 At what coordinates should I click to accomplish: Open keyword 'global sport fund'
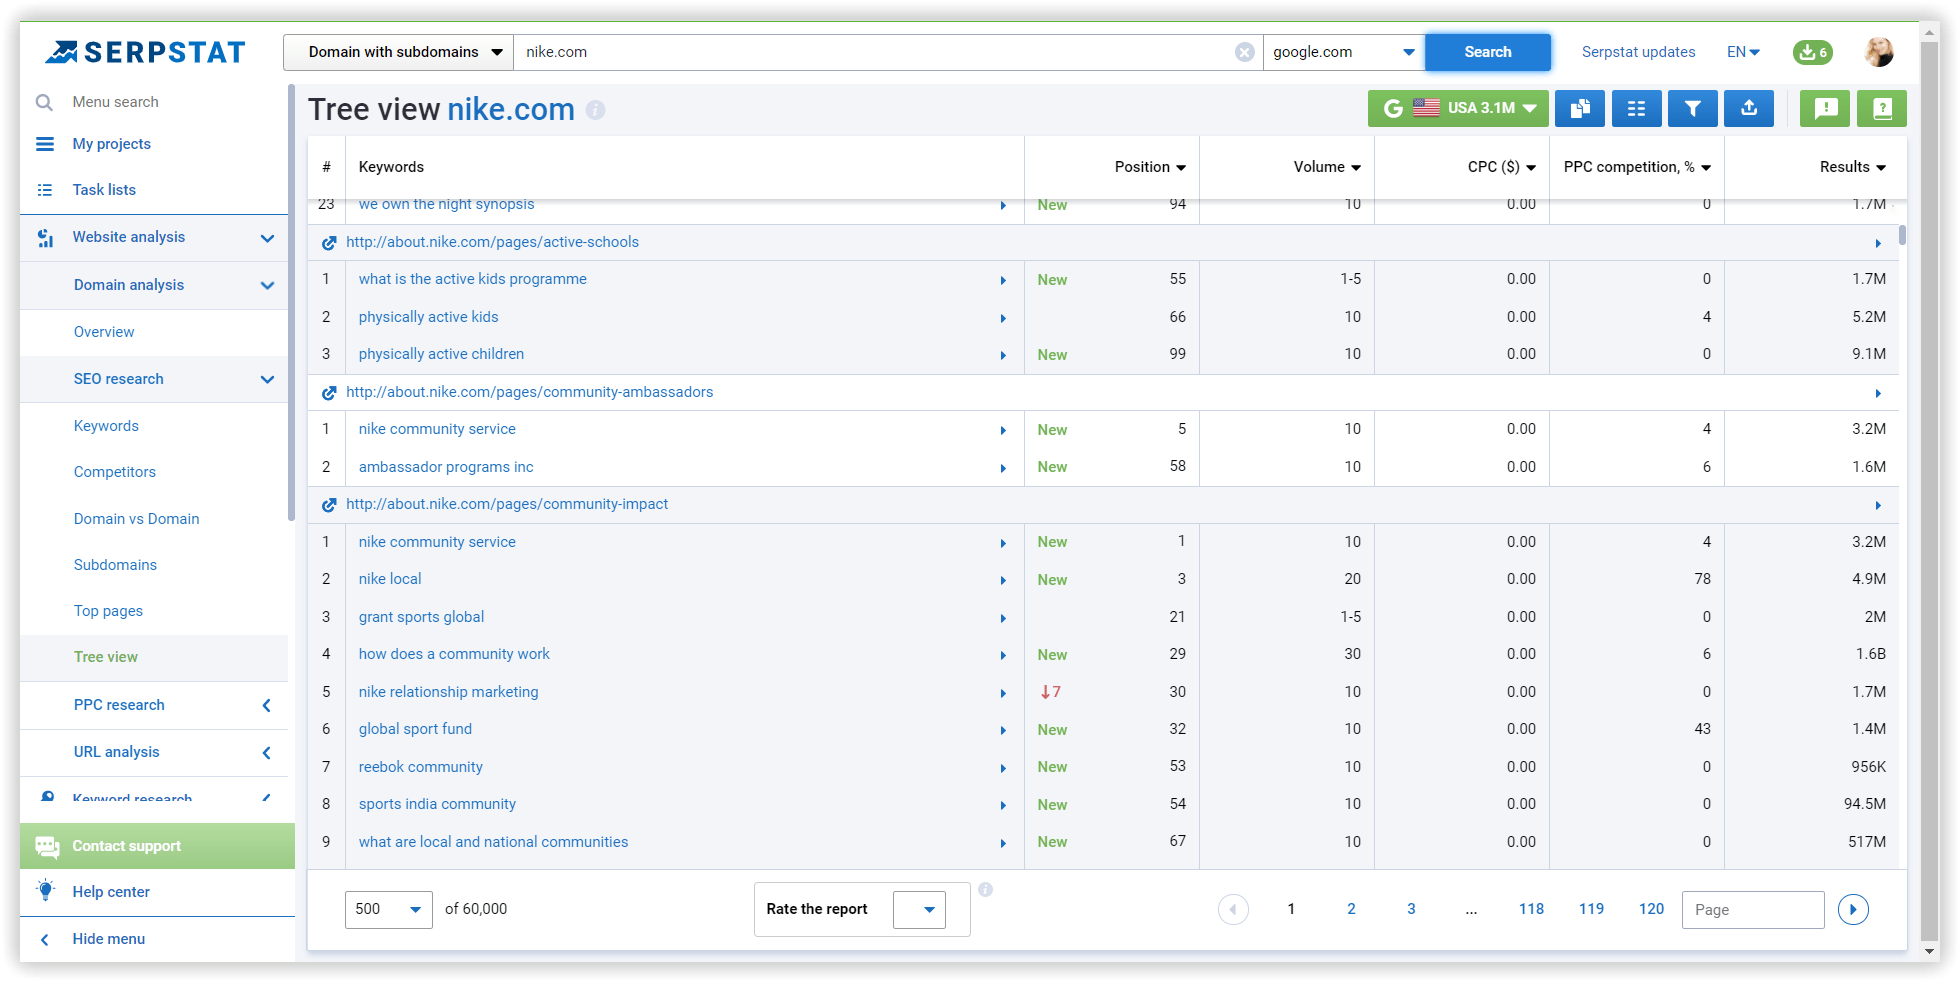(416, 729)
